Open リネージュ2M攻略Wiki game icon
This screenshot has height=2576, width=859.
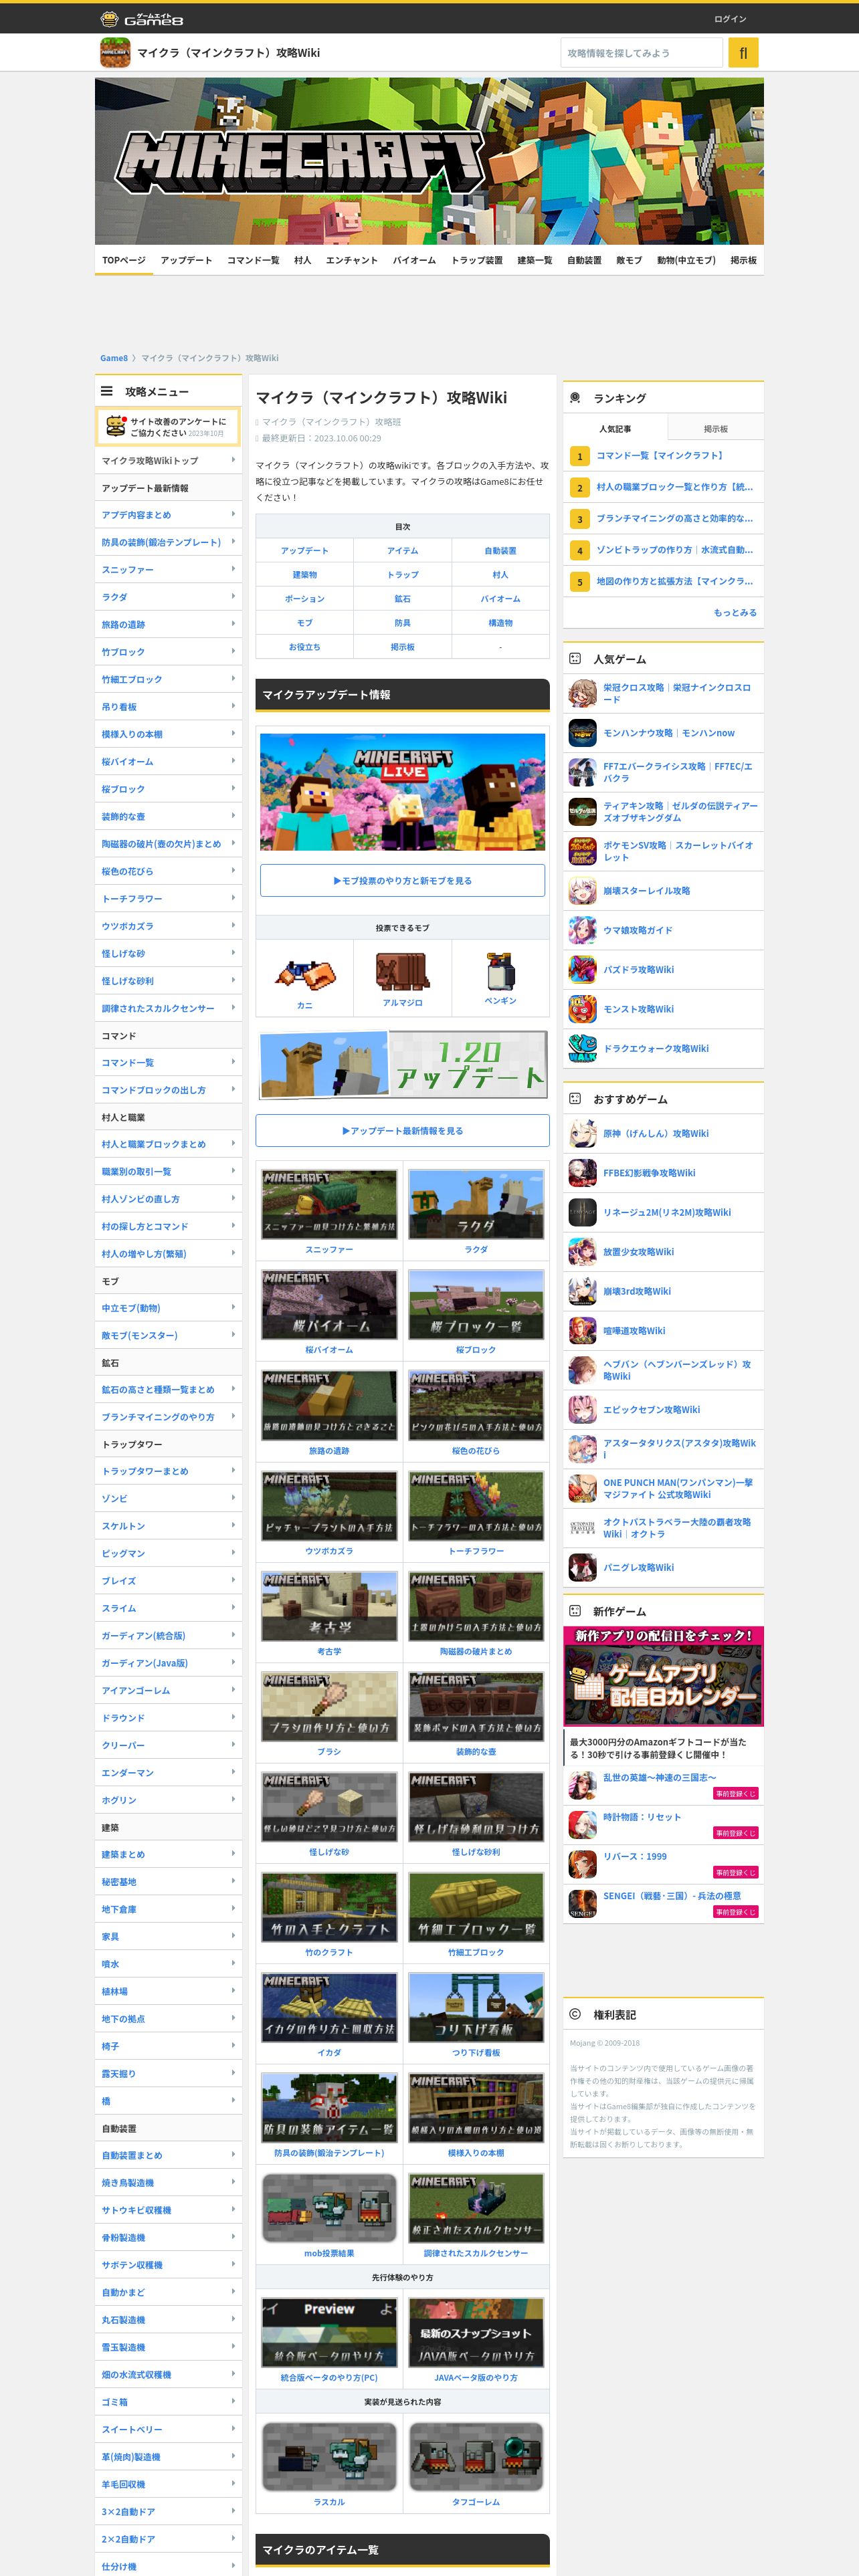[582, 1213]
